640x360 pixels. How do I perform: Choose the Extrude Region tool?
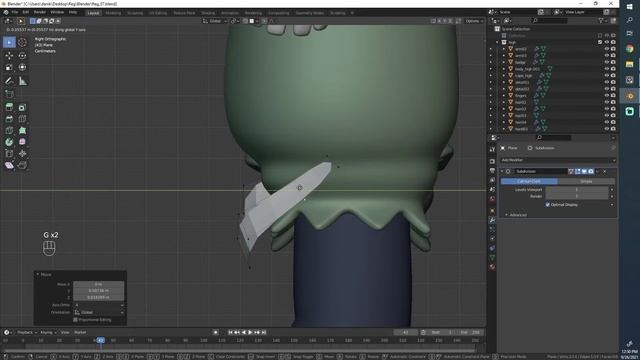[9, 107]
